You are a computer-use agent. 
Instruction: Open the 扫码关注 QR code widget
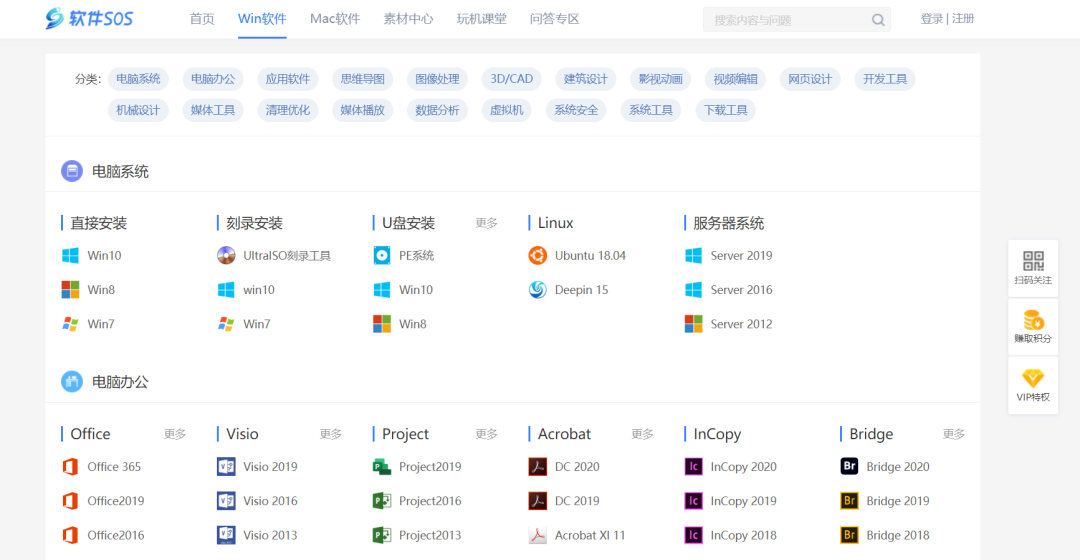click(x=1033, y=267)
